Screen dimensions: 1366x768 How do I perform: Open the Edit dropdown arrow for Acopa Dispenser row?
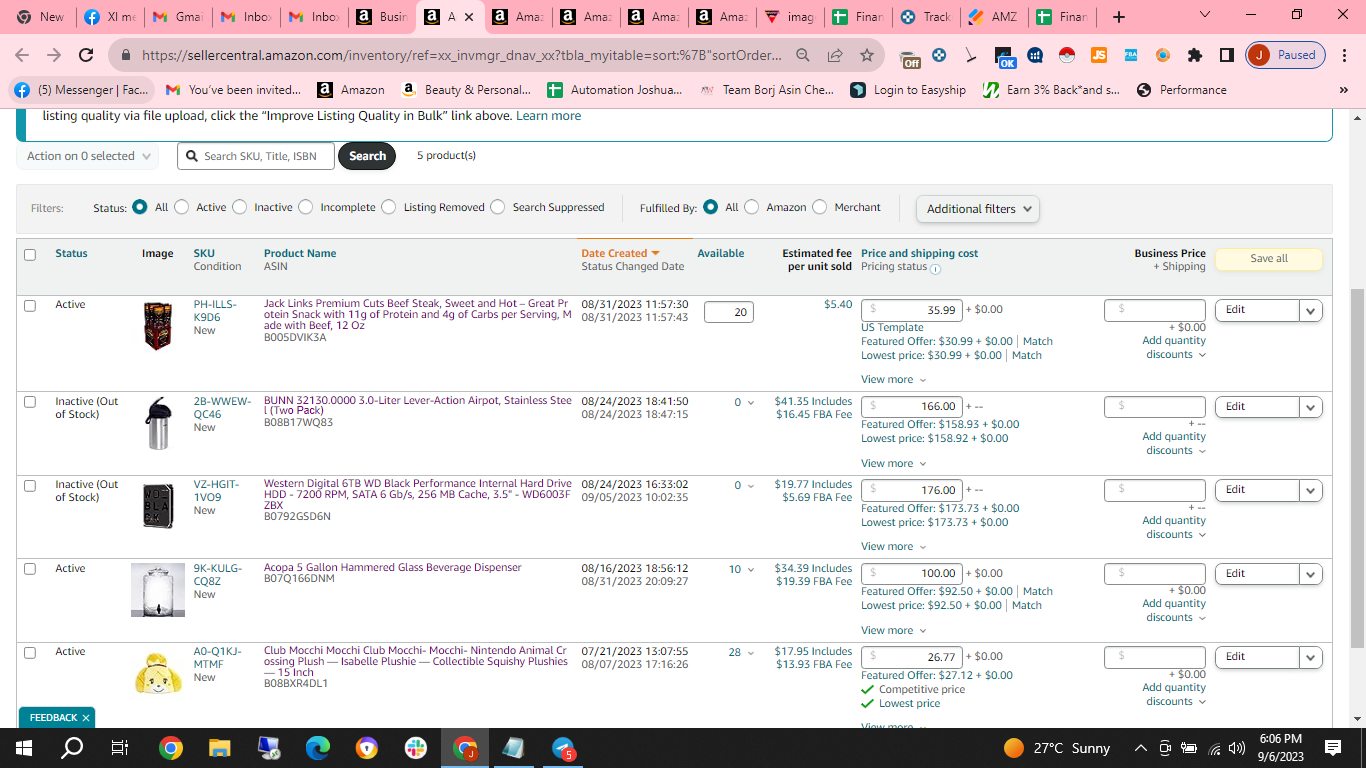(x=1311, y=574)
